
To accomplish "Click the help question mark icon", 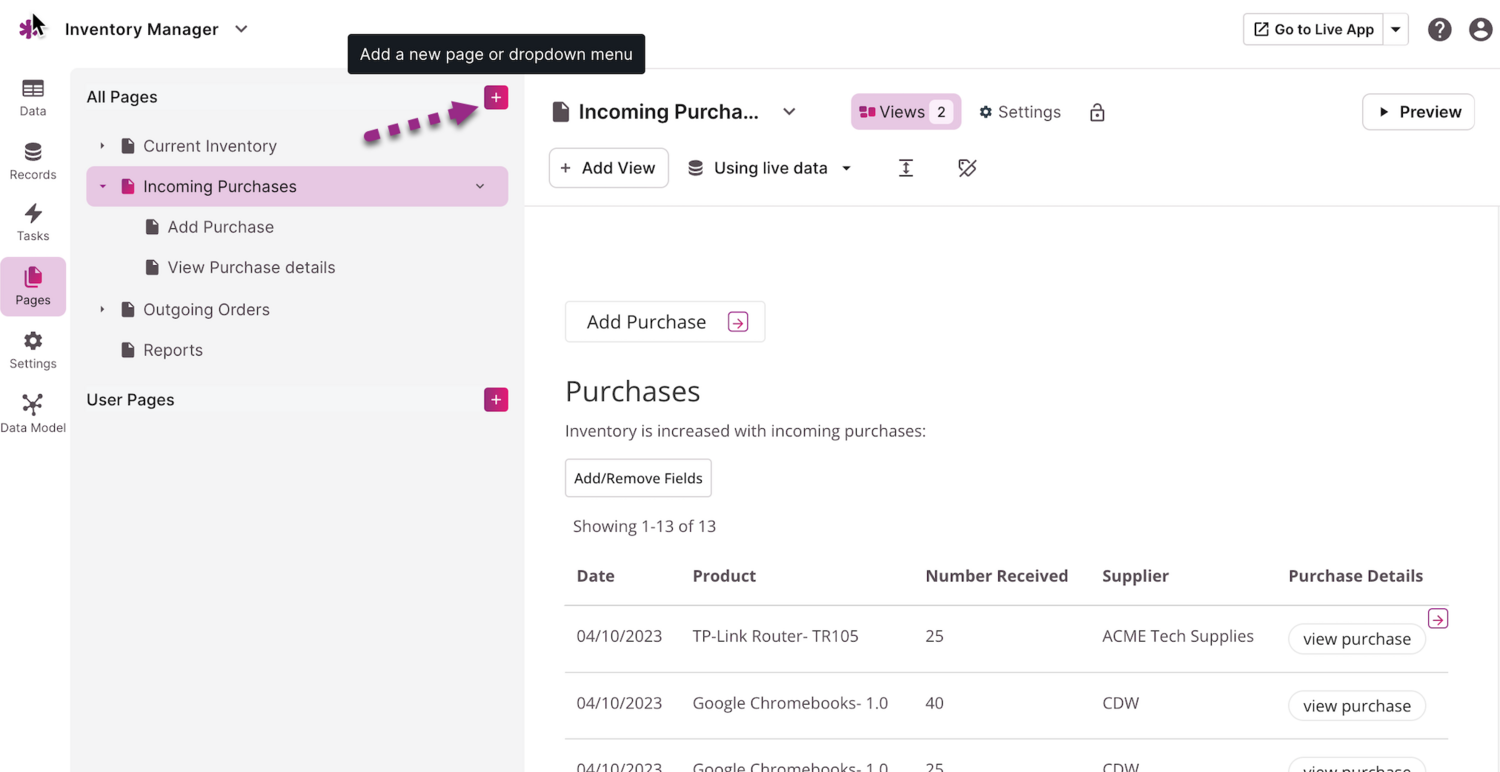I will [1439, 29].
